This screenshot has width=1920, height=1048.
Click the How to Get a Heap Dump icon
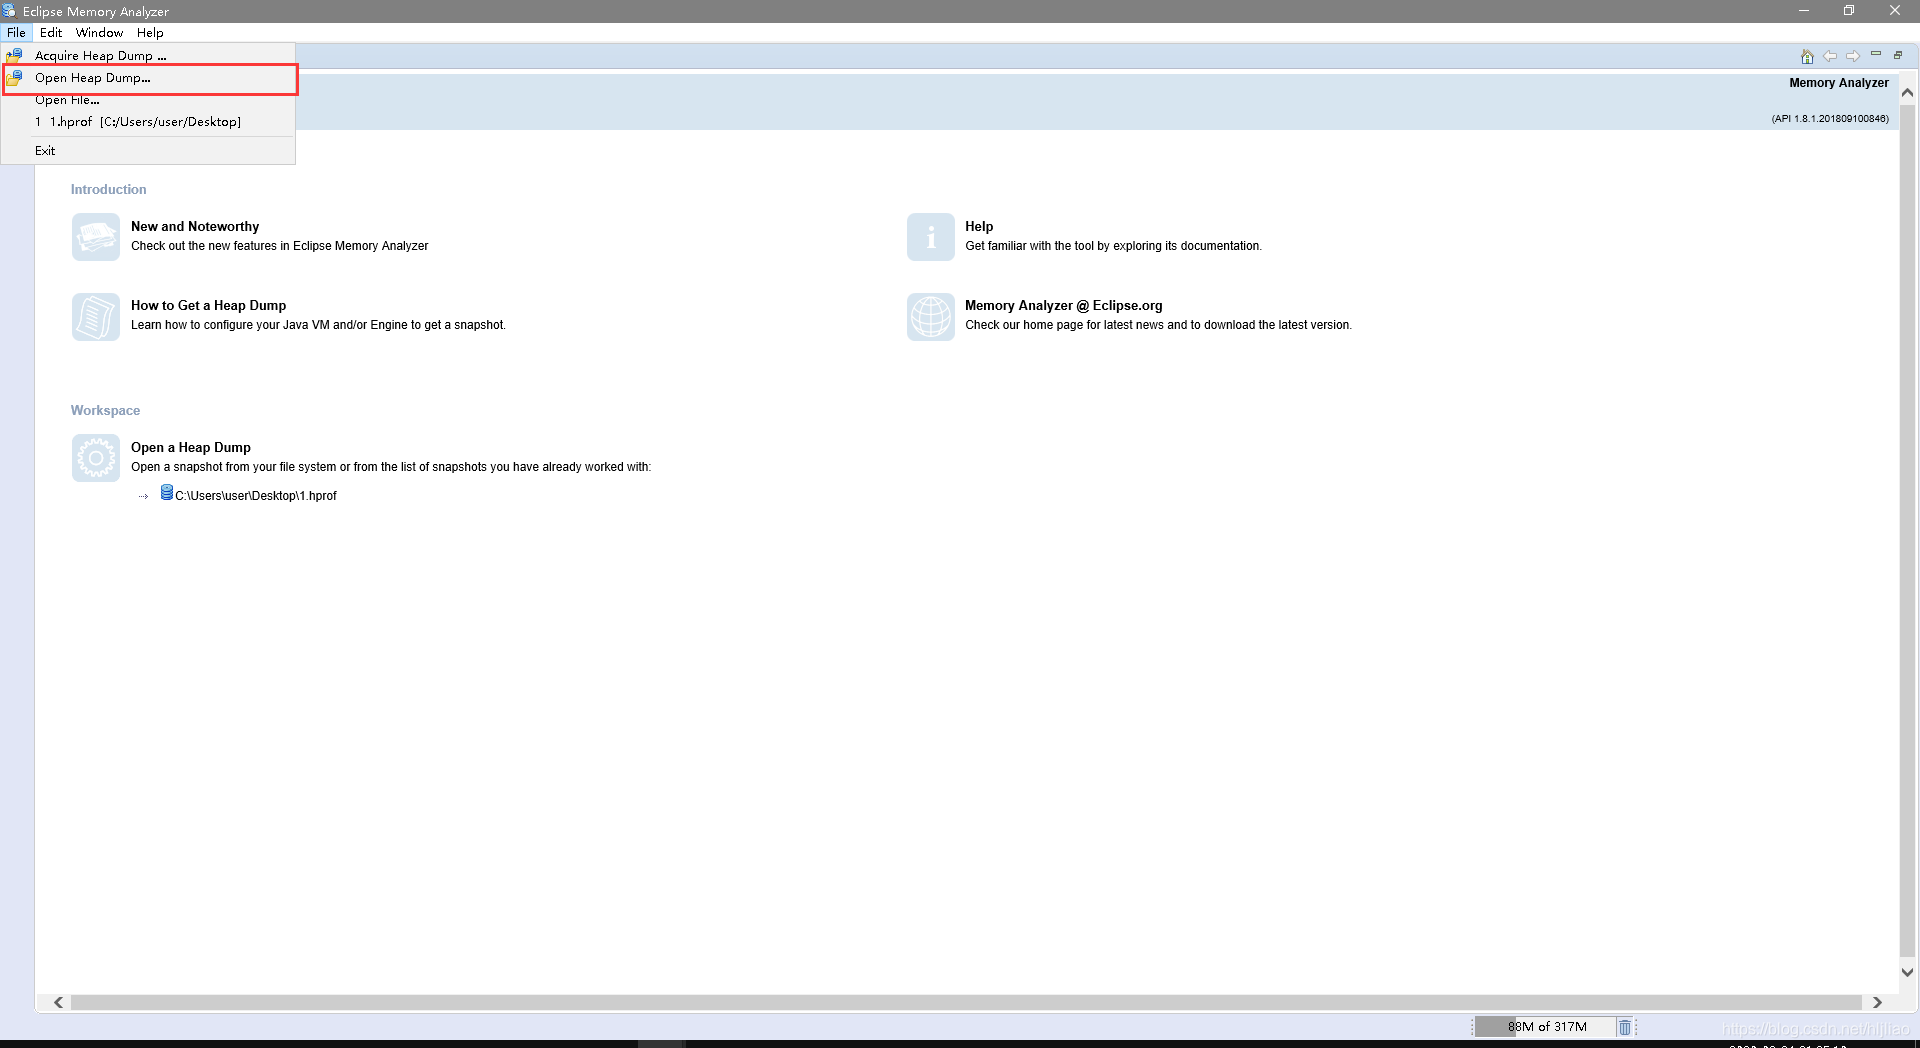click(96, 316)
